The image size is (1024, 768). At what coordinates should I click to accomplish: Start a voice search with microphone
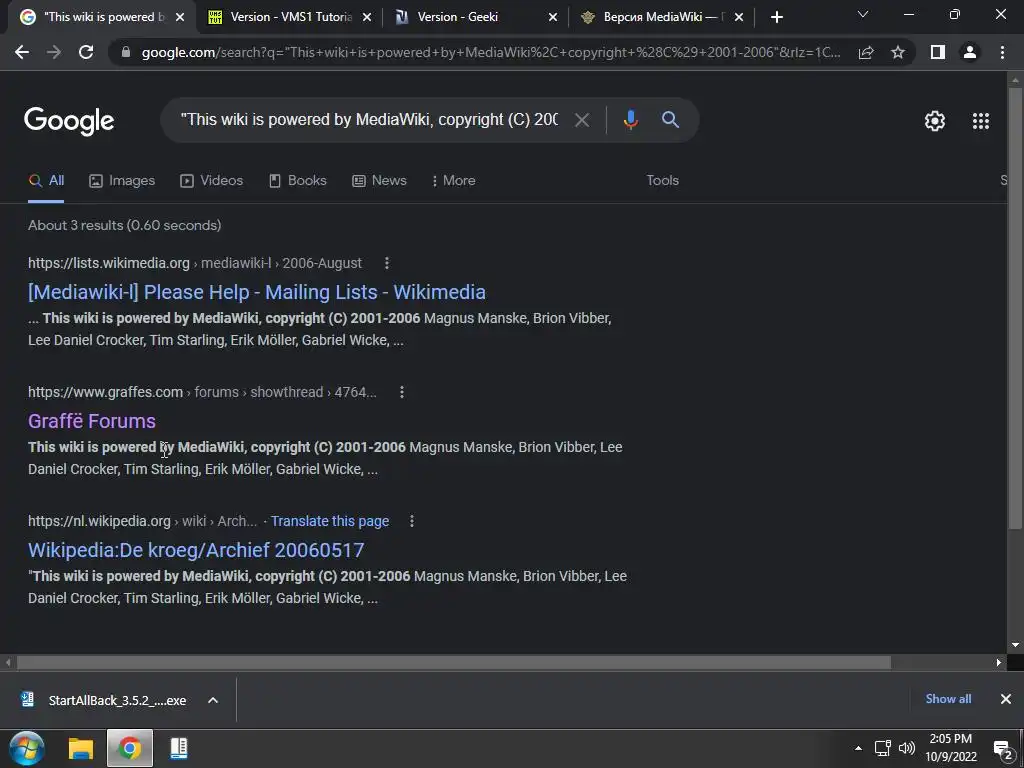tap(630, 120)
